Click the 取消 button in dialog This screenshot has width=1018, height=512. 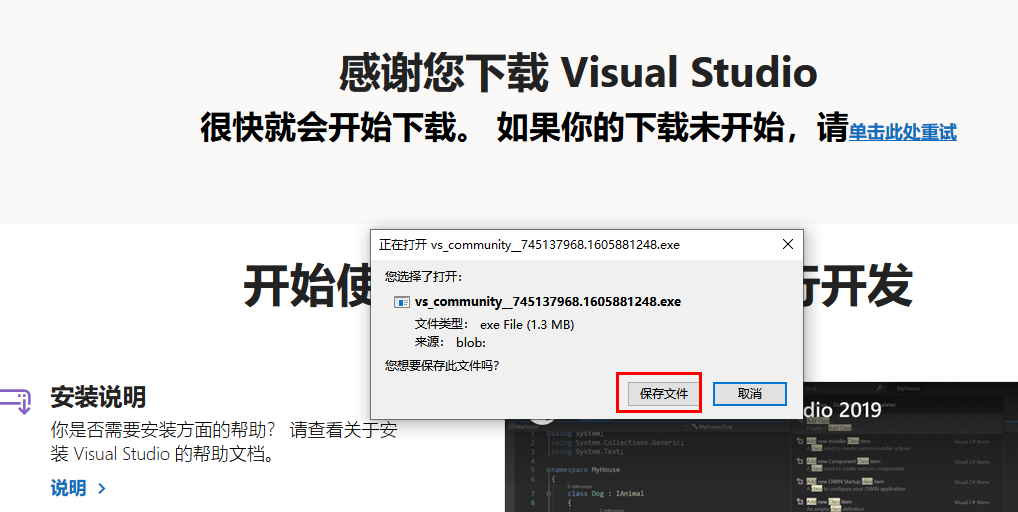click(750, 394)
